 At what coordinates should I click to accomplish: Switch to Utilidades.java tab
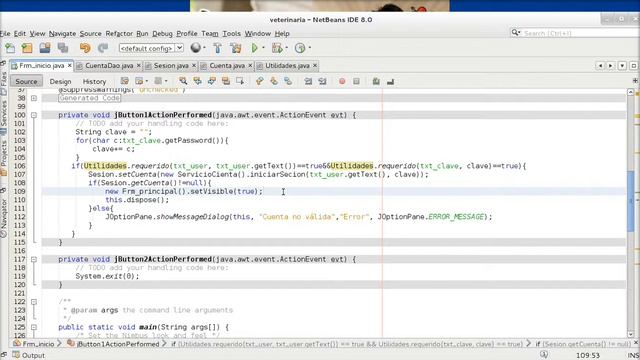point(287,65)
